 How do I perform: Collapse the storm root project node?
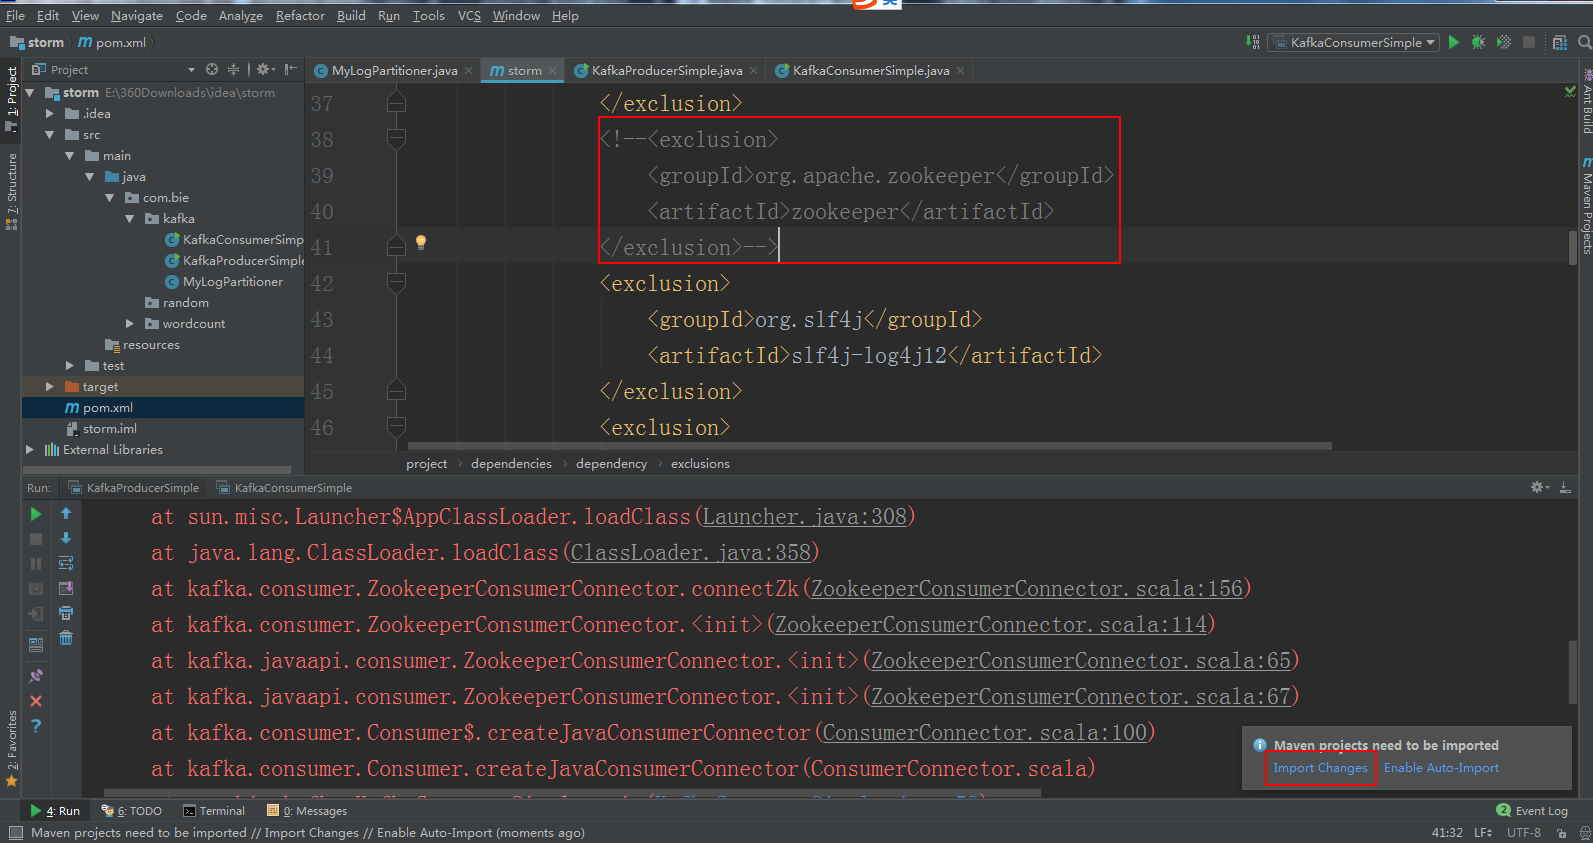point(30,92)
